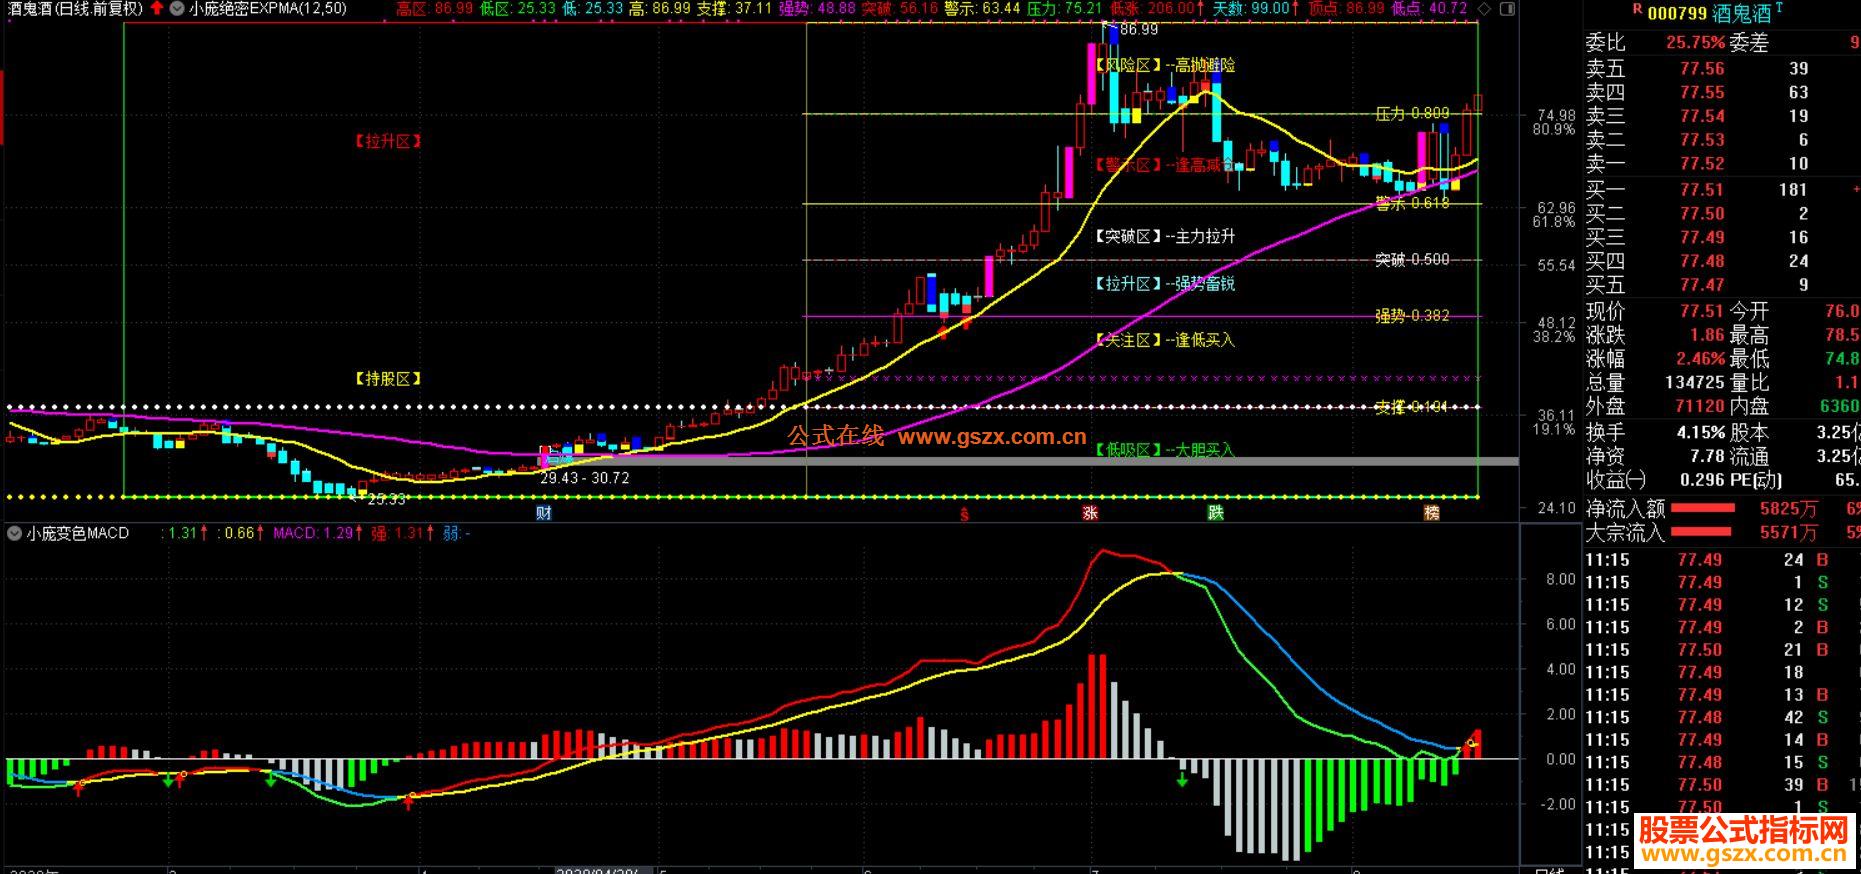Screen dimensions: 1861x874
Task: Click the 外盘 71120 value
Action: click(x=1700, y=406)
